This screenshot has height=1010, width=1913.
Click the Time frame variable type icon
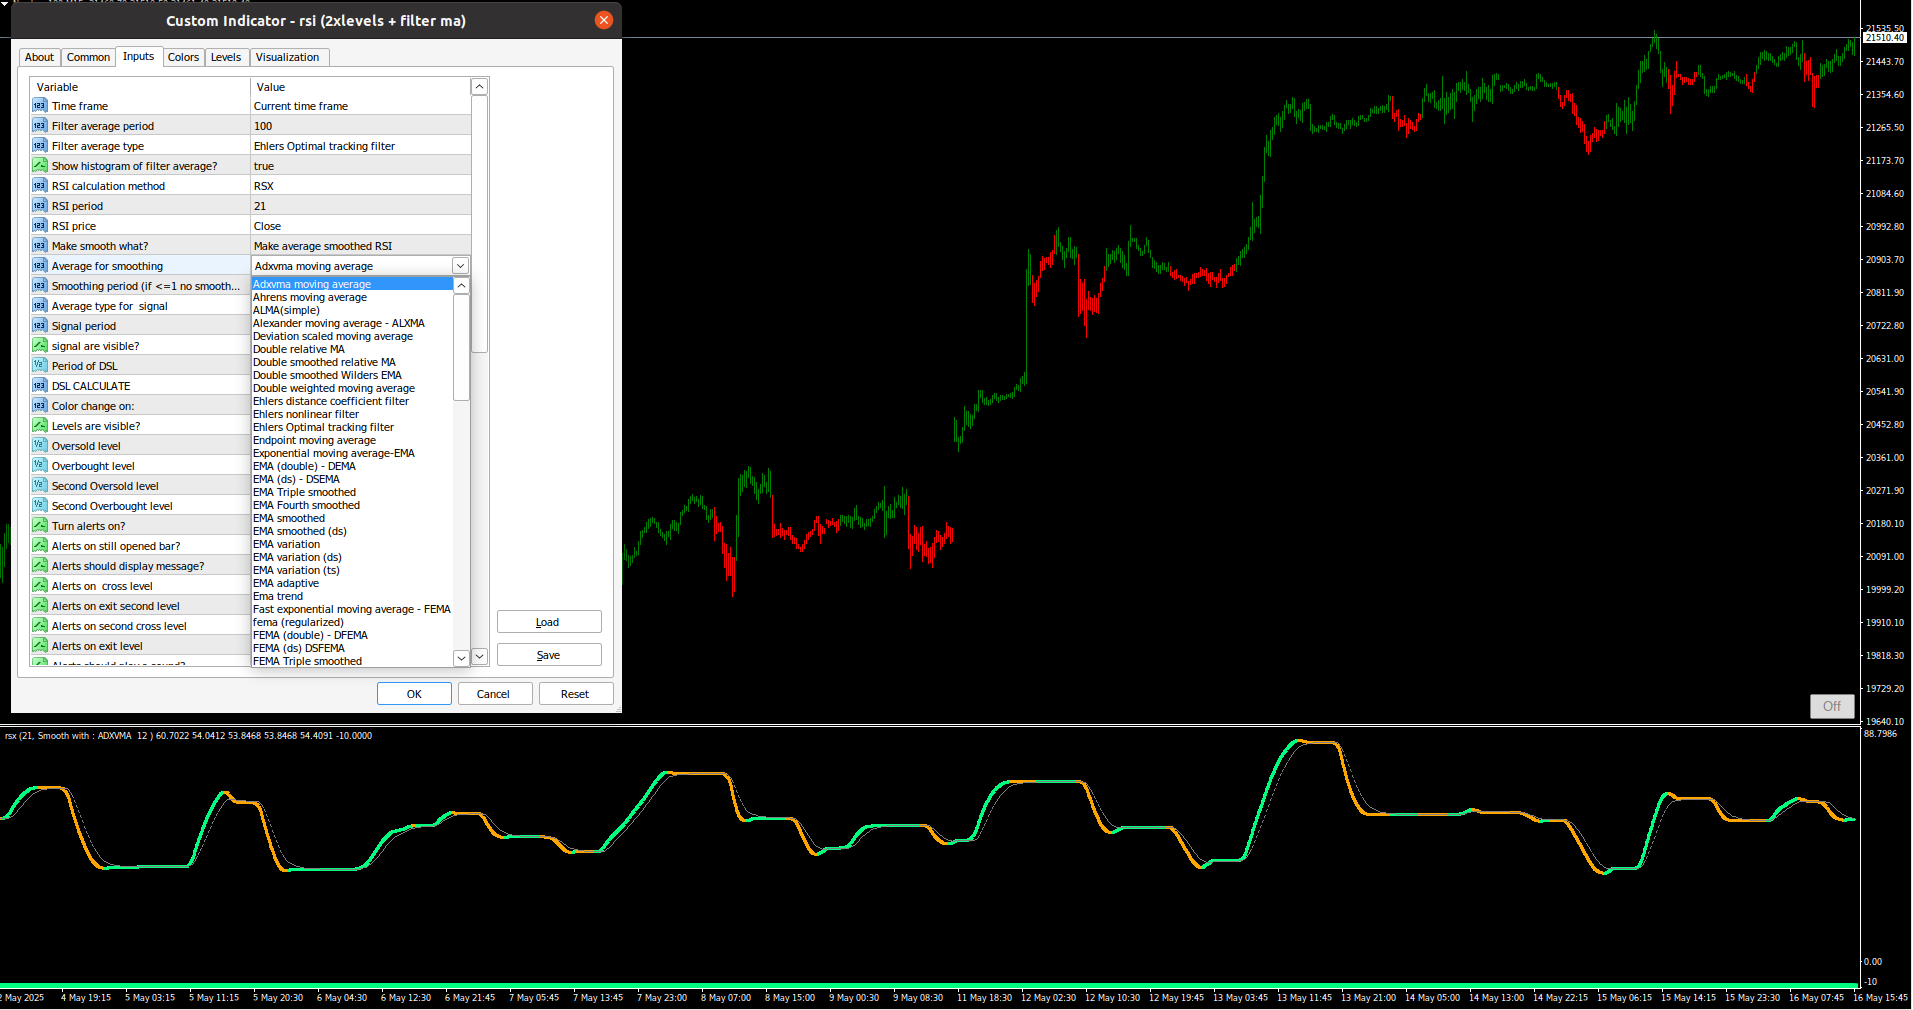pyautogui.click(x=40, y=106)
